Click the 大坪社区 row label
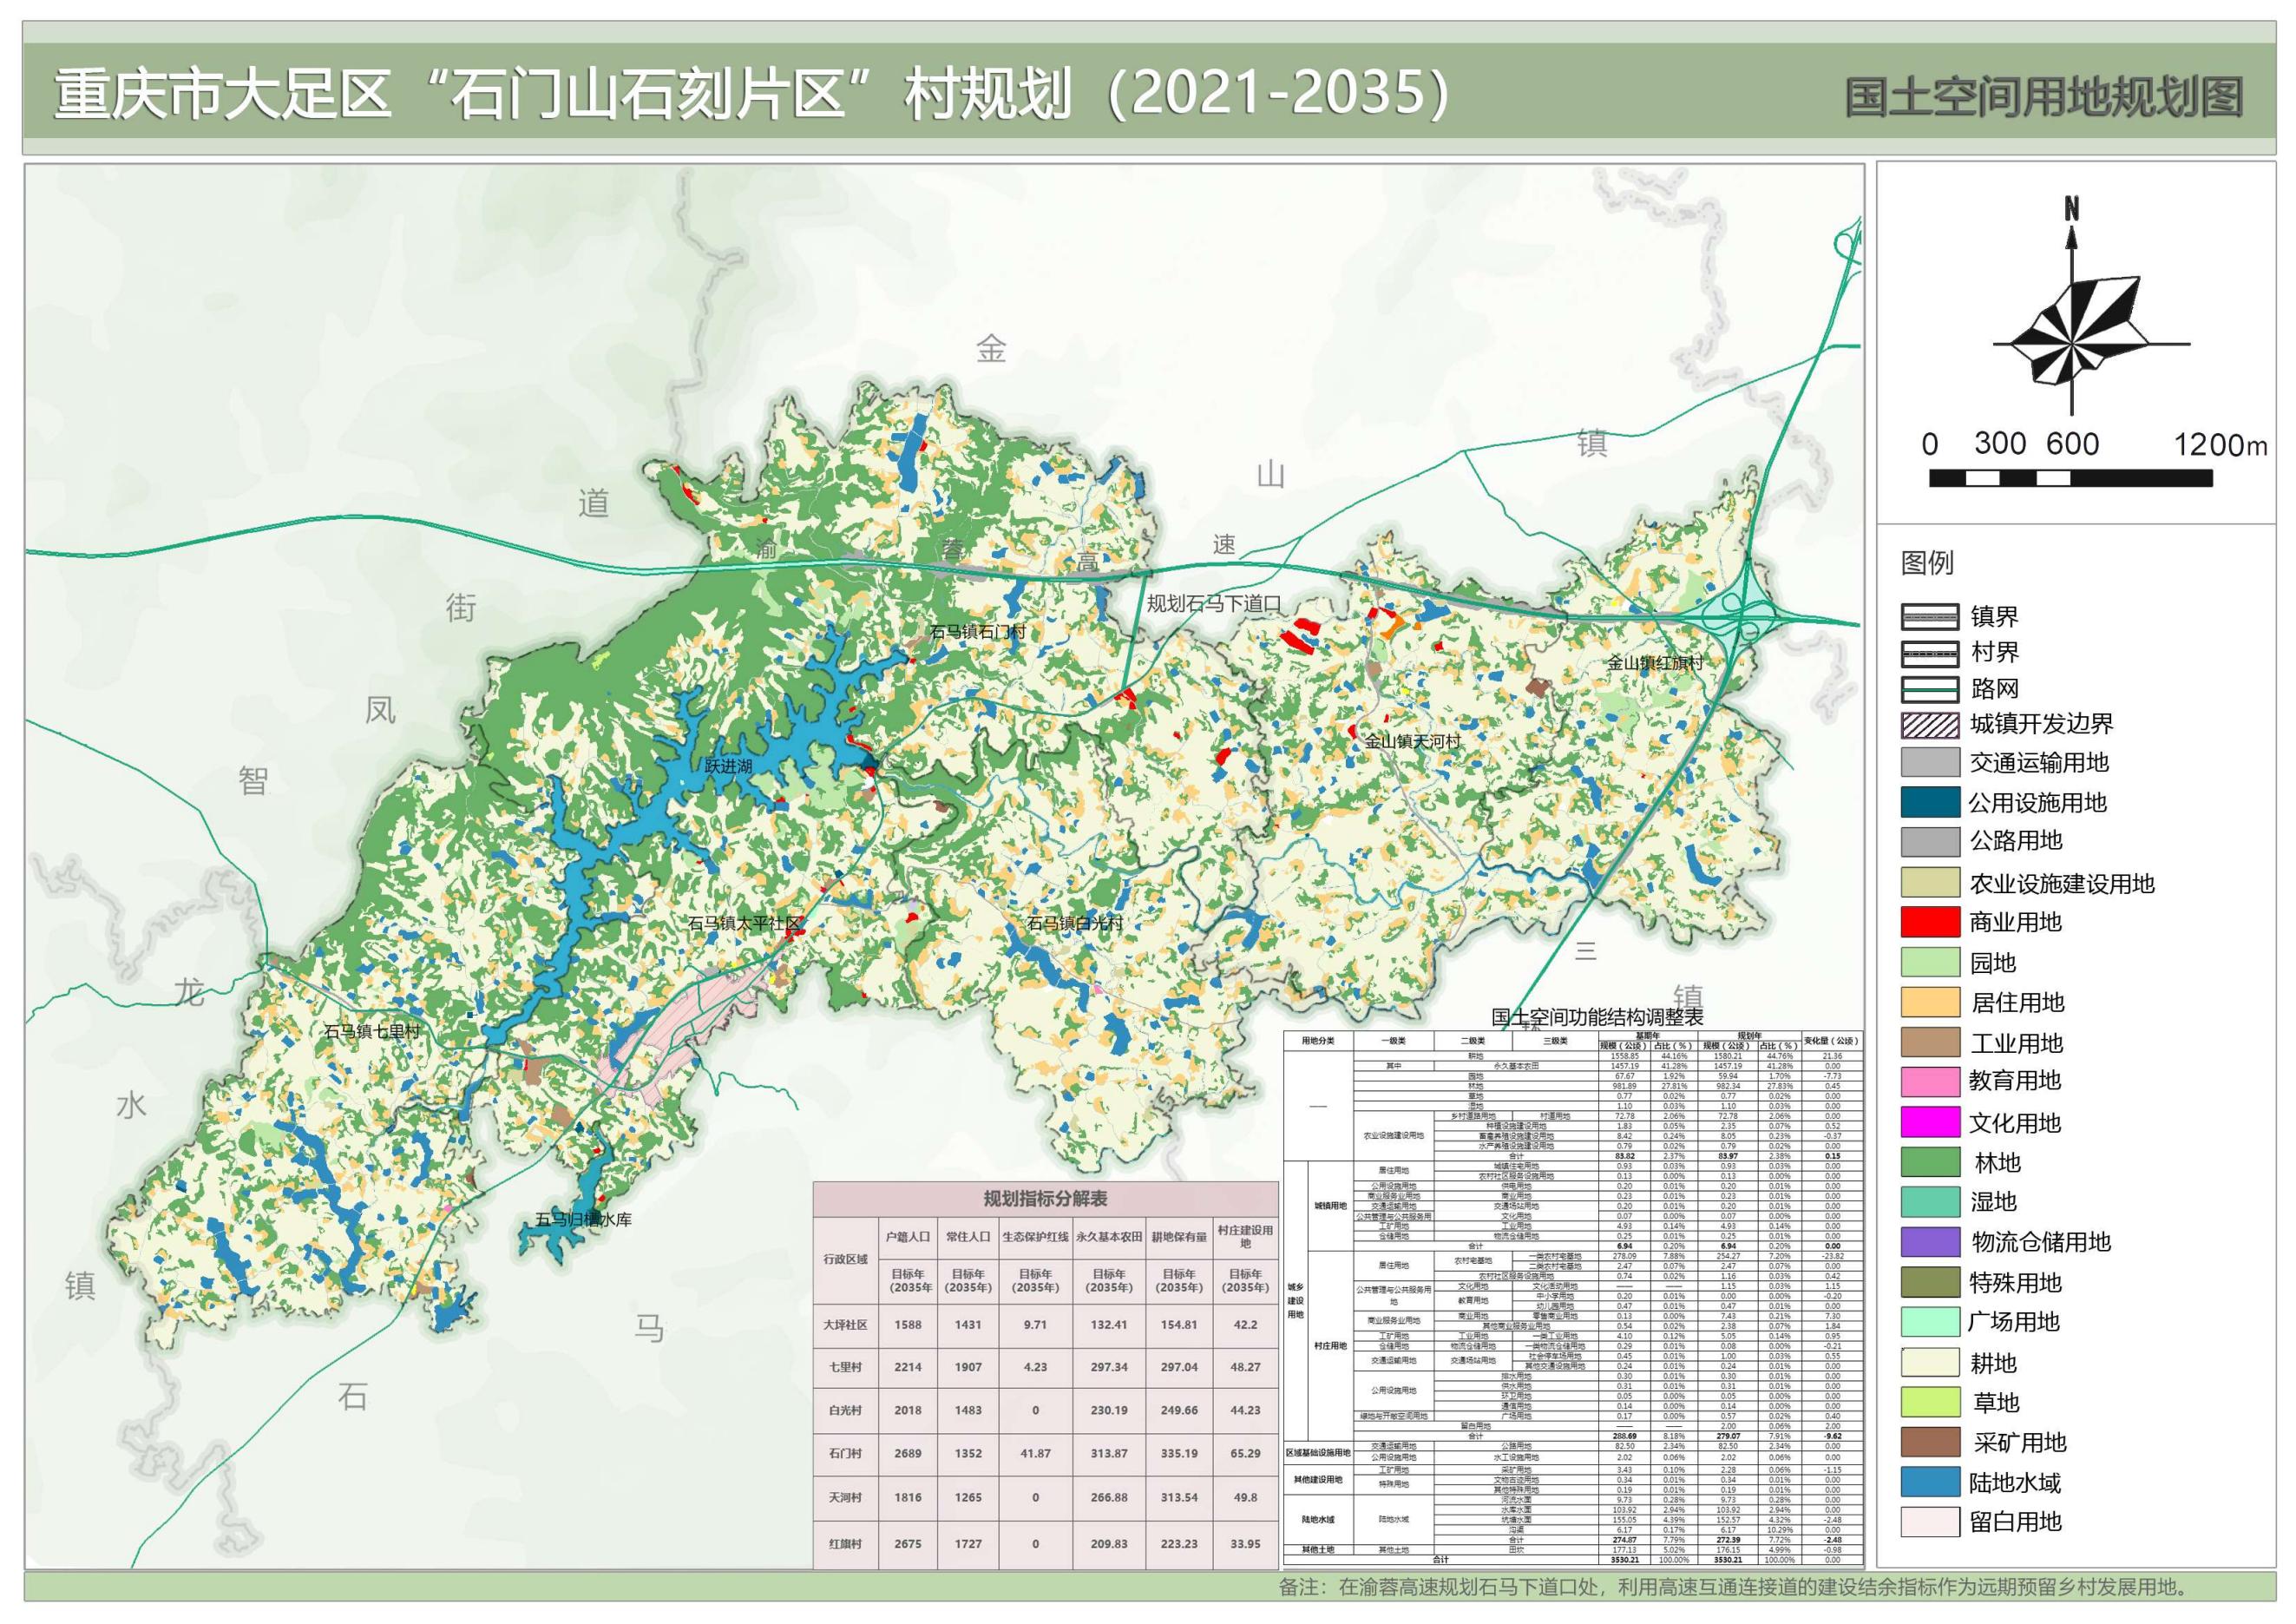Viewport: 2296px width, 1624px height. pos(846,1325)
